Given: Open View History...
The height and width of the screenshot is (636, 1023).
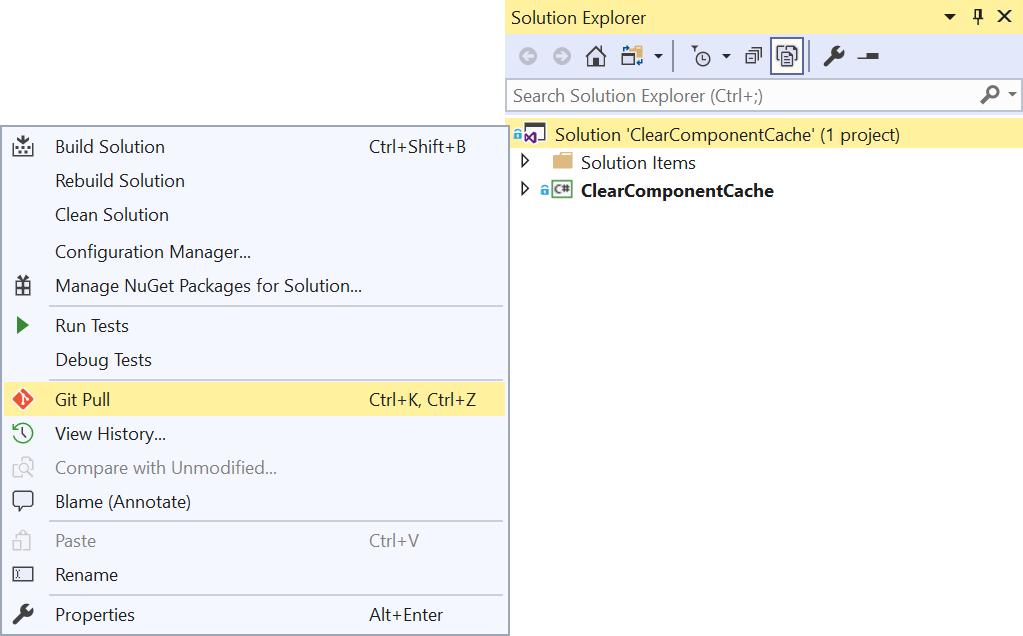Looking at the screenshot, I should click(x=254, y=434).
